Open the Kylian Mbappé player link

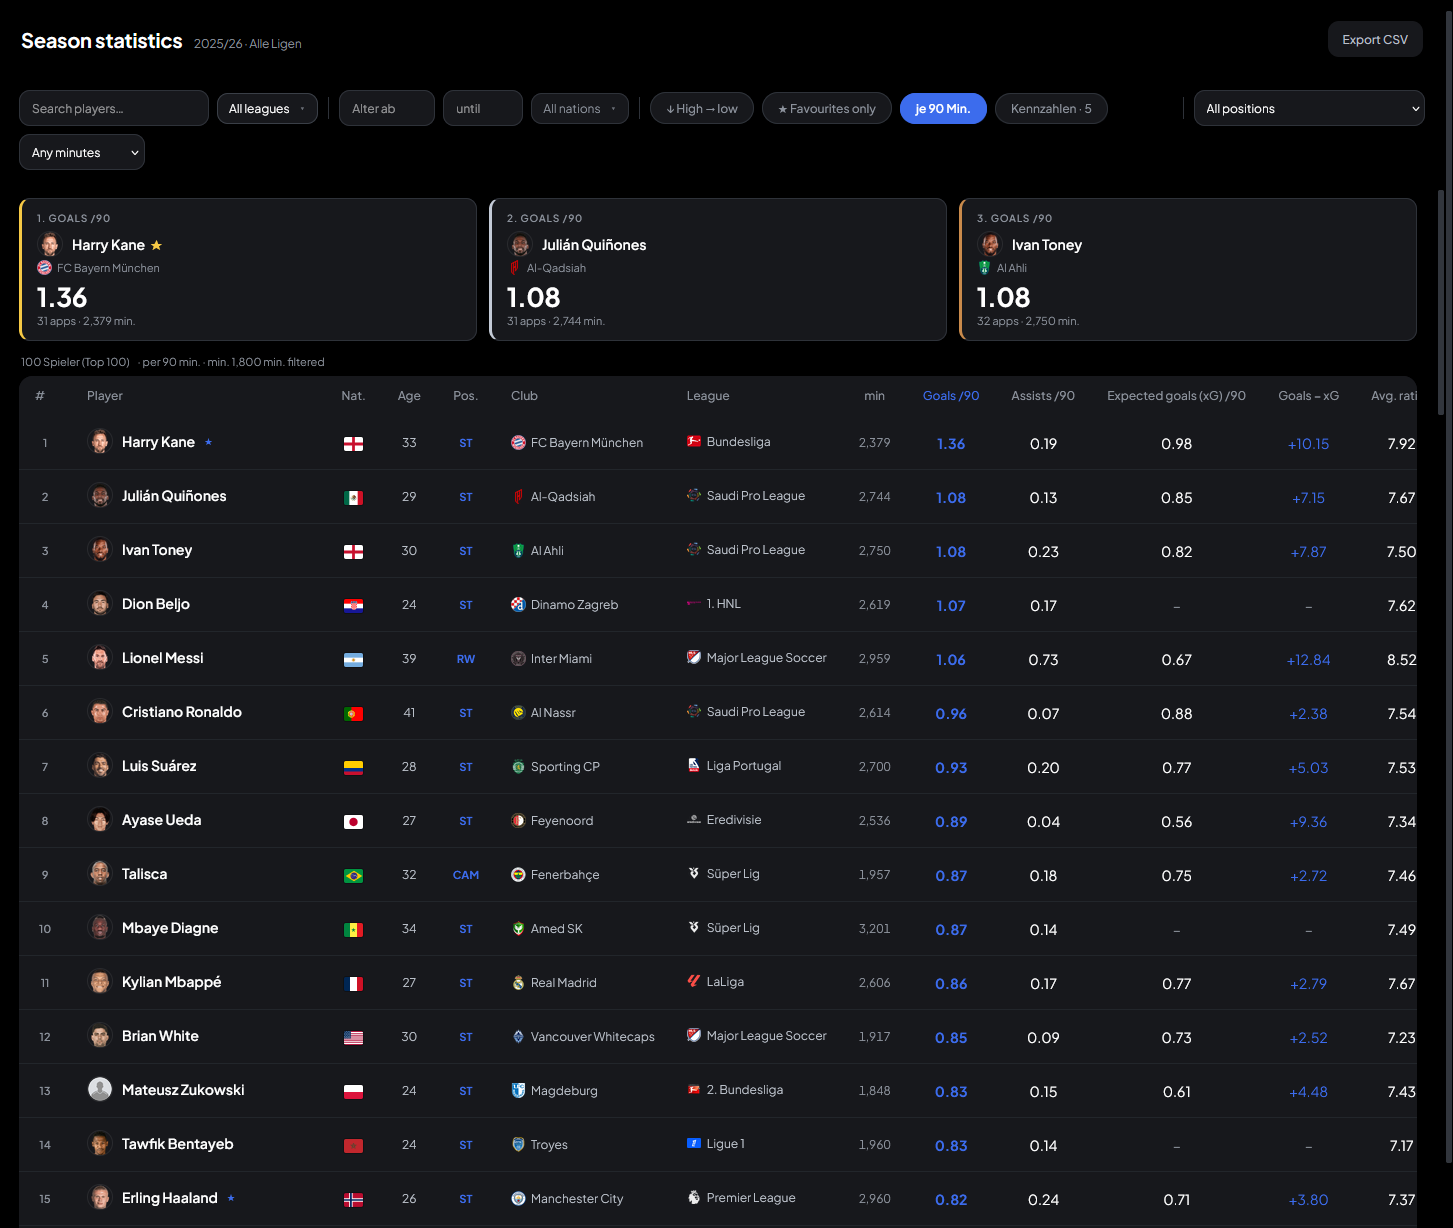pyautogui.click(x=172, y=982)
